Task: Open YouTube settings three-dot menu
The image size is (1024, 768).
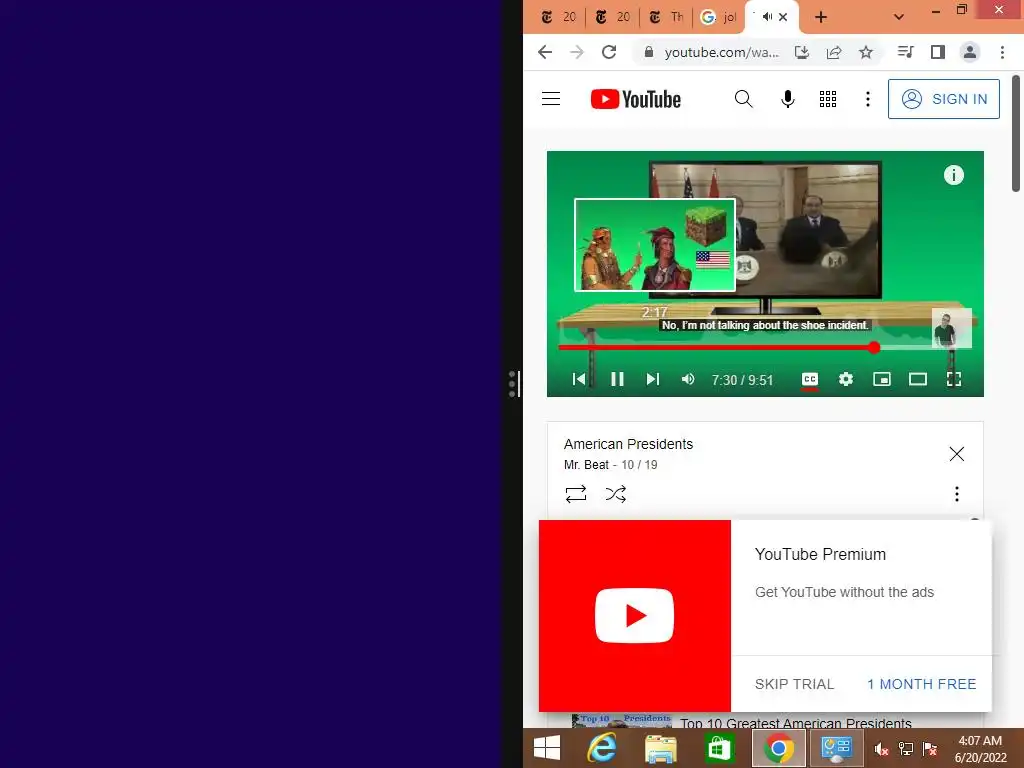Action: tap(867, 99)
